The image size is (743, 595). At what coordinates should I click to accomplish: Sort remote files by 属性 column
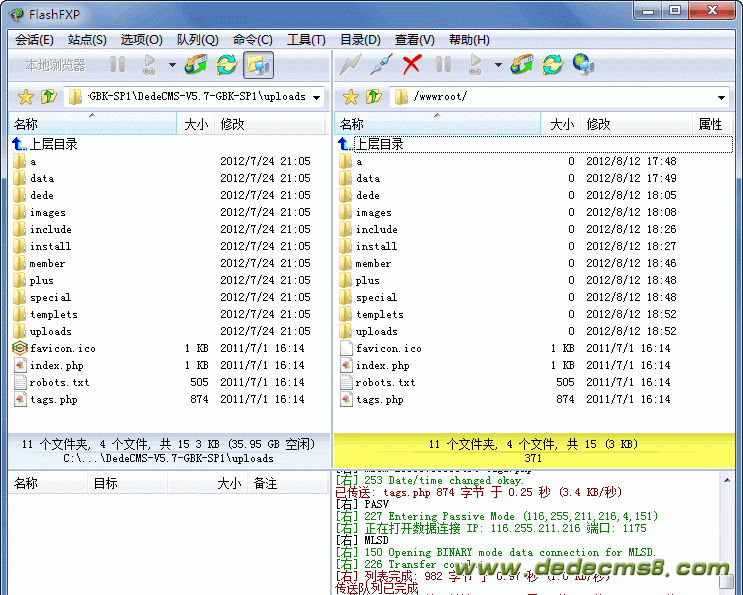point(710,124)
